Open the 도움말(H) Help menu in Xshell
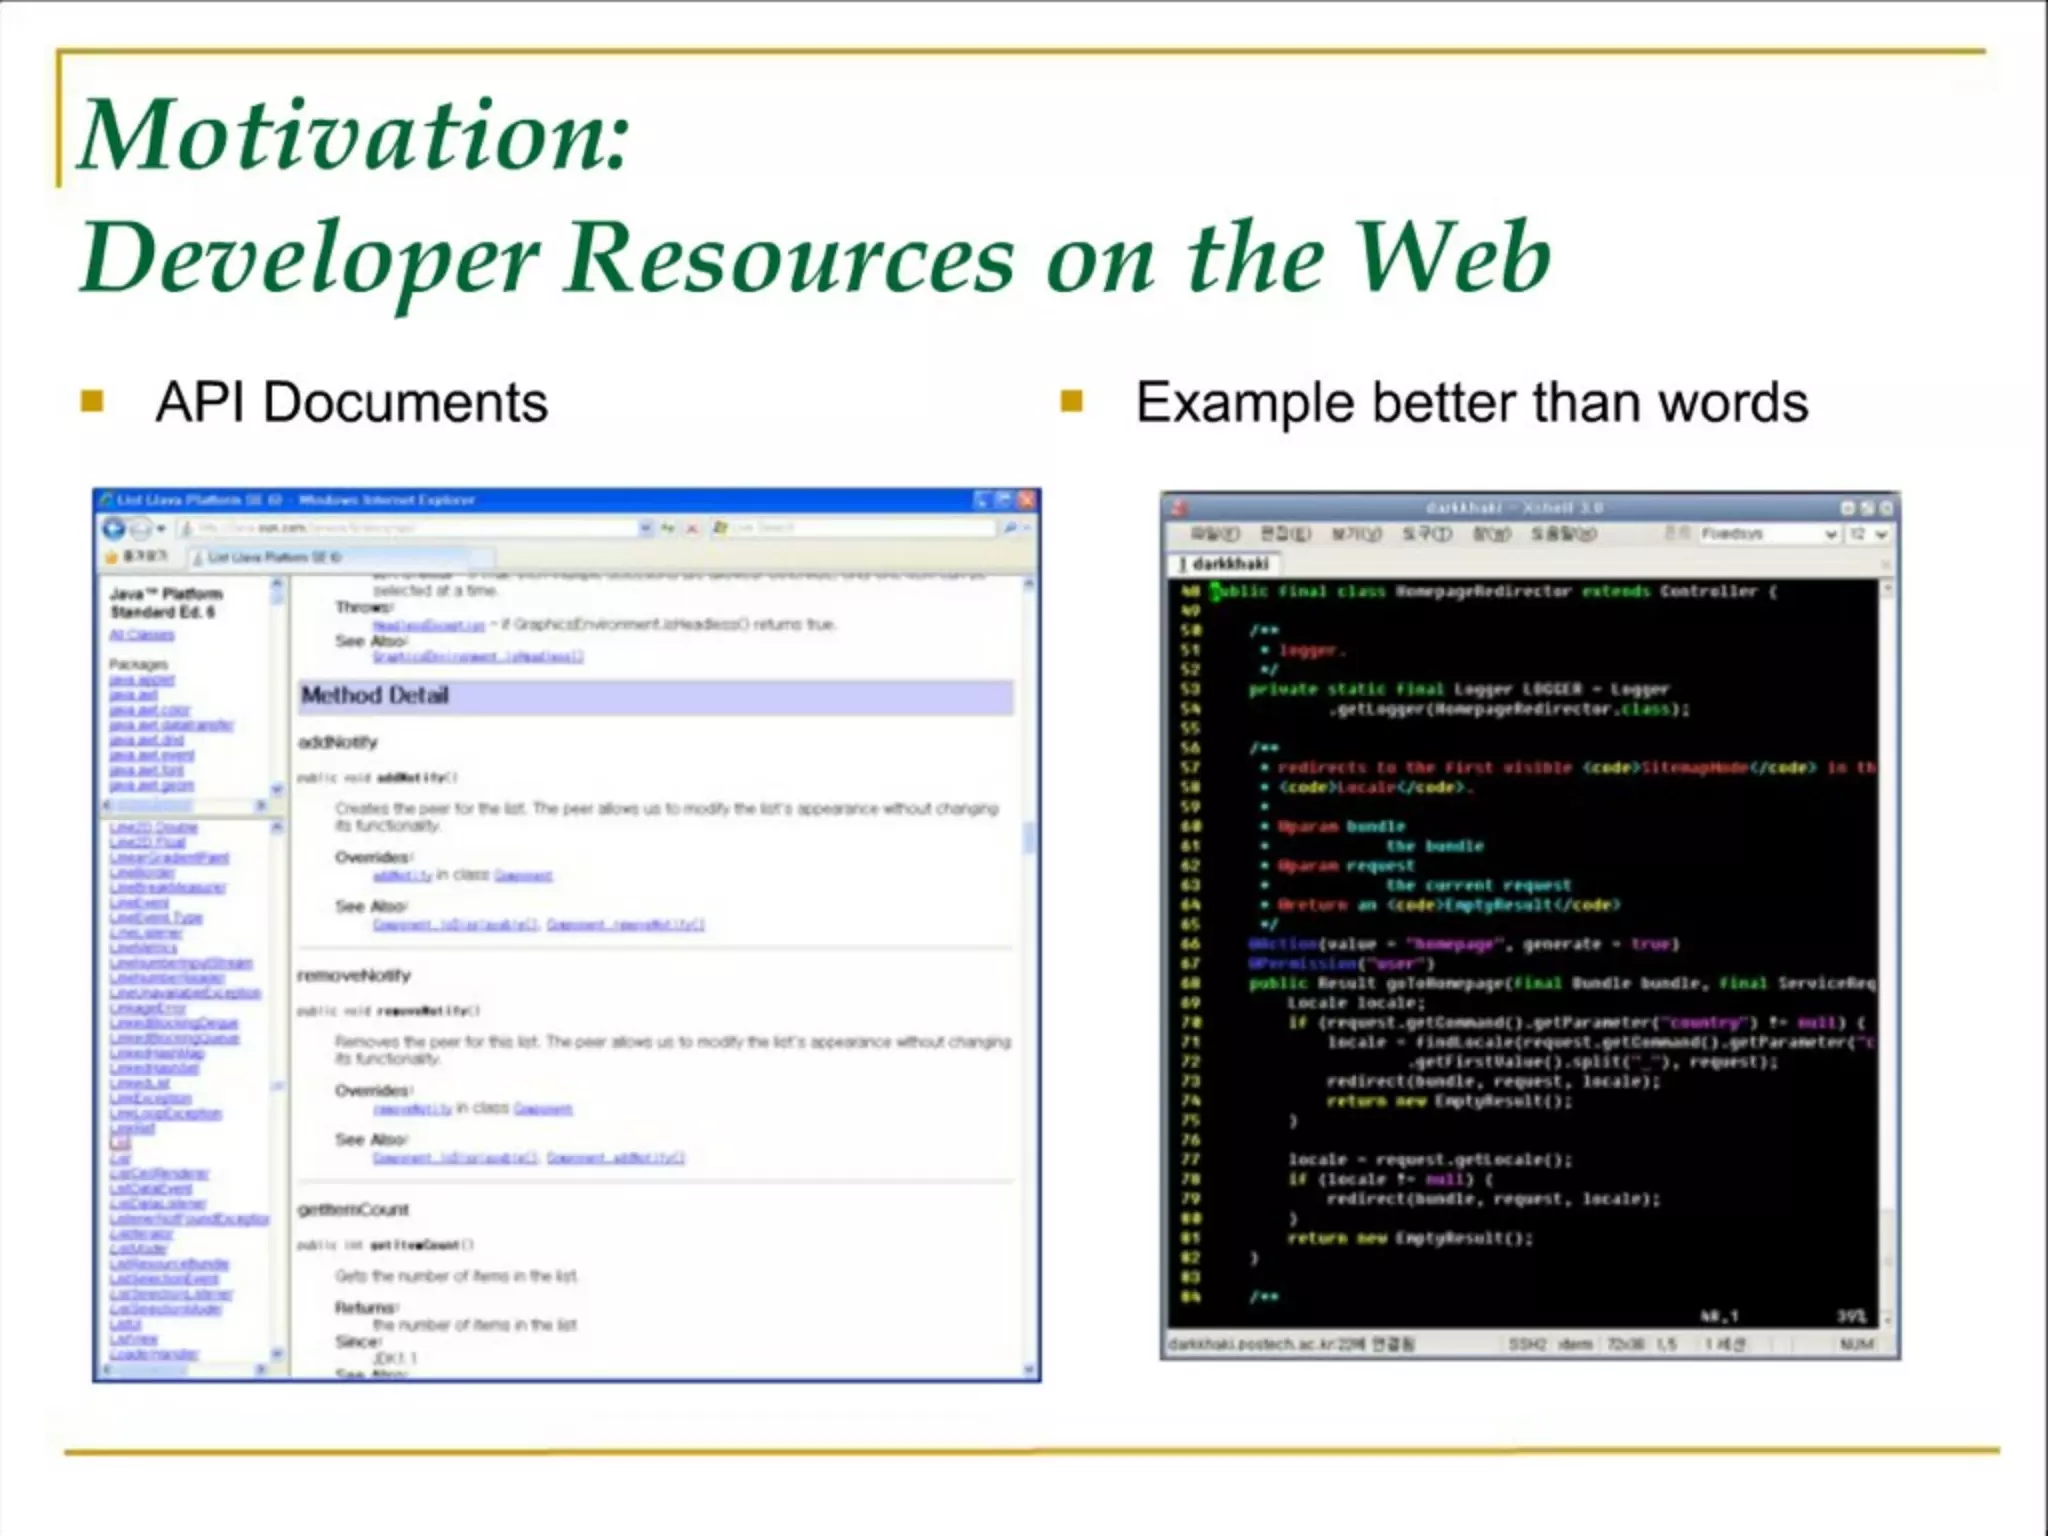This screenshot has width=2048, height=1536. coord(1564,534)
